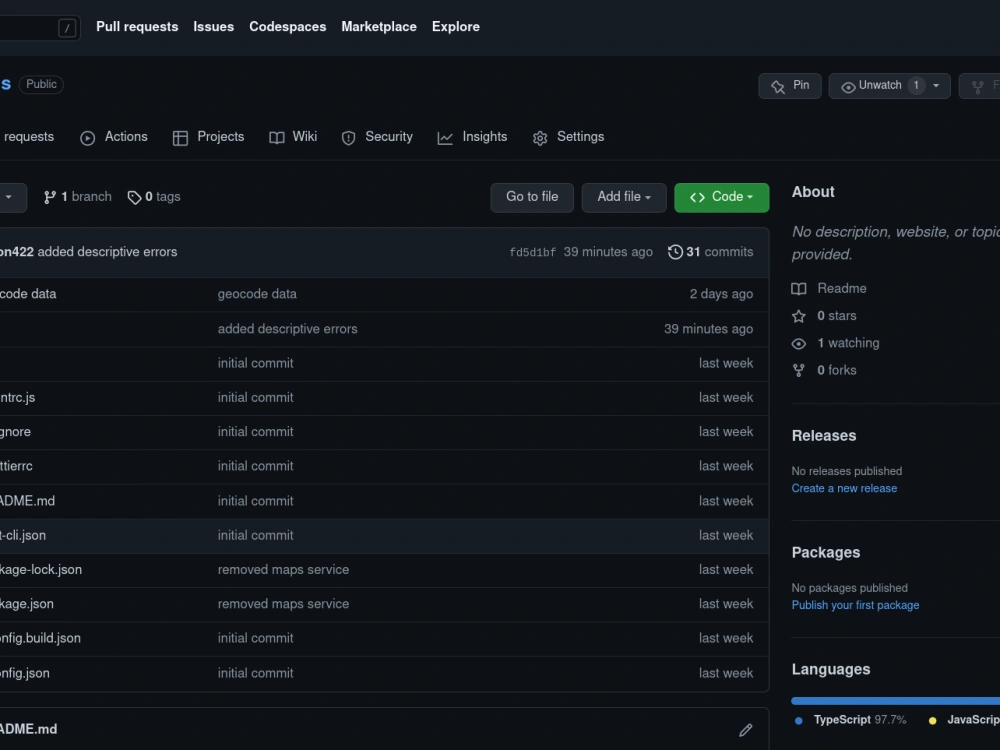This screenshot has height=750, width=1000.
Task: Open the Packages heading
Action: point(826,552)
